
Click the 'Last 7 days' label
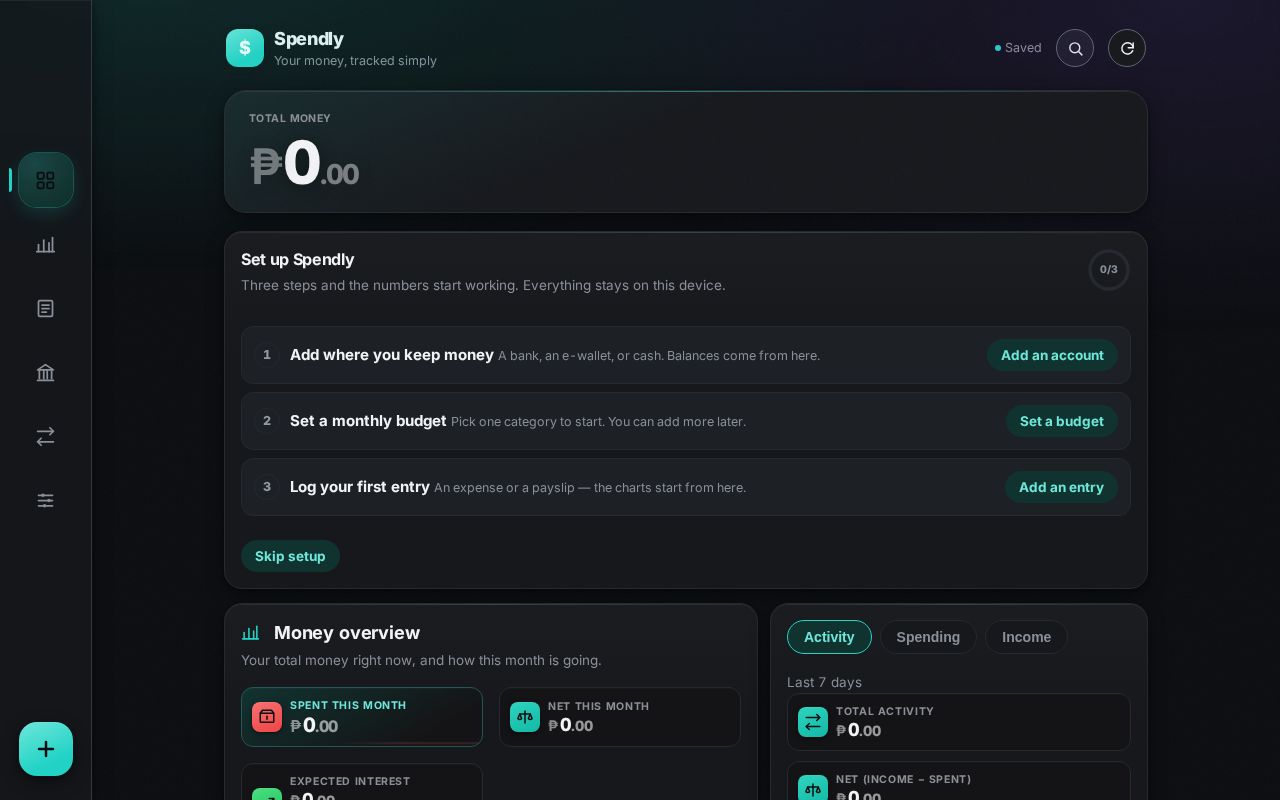coord(824,682)
